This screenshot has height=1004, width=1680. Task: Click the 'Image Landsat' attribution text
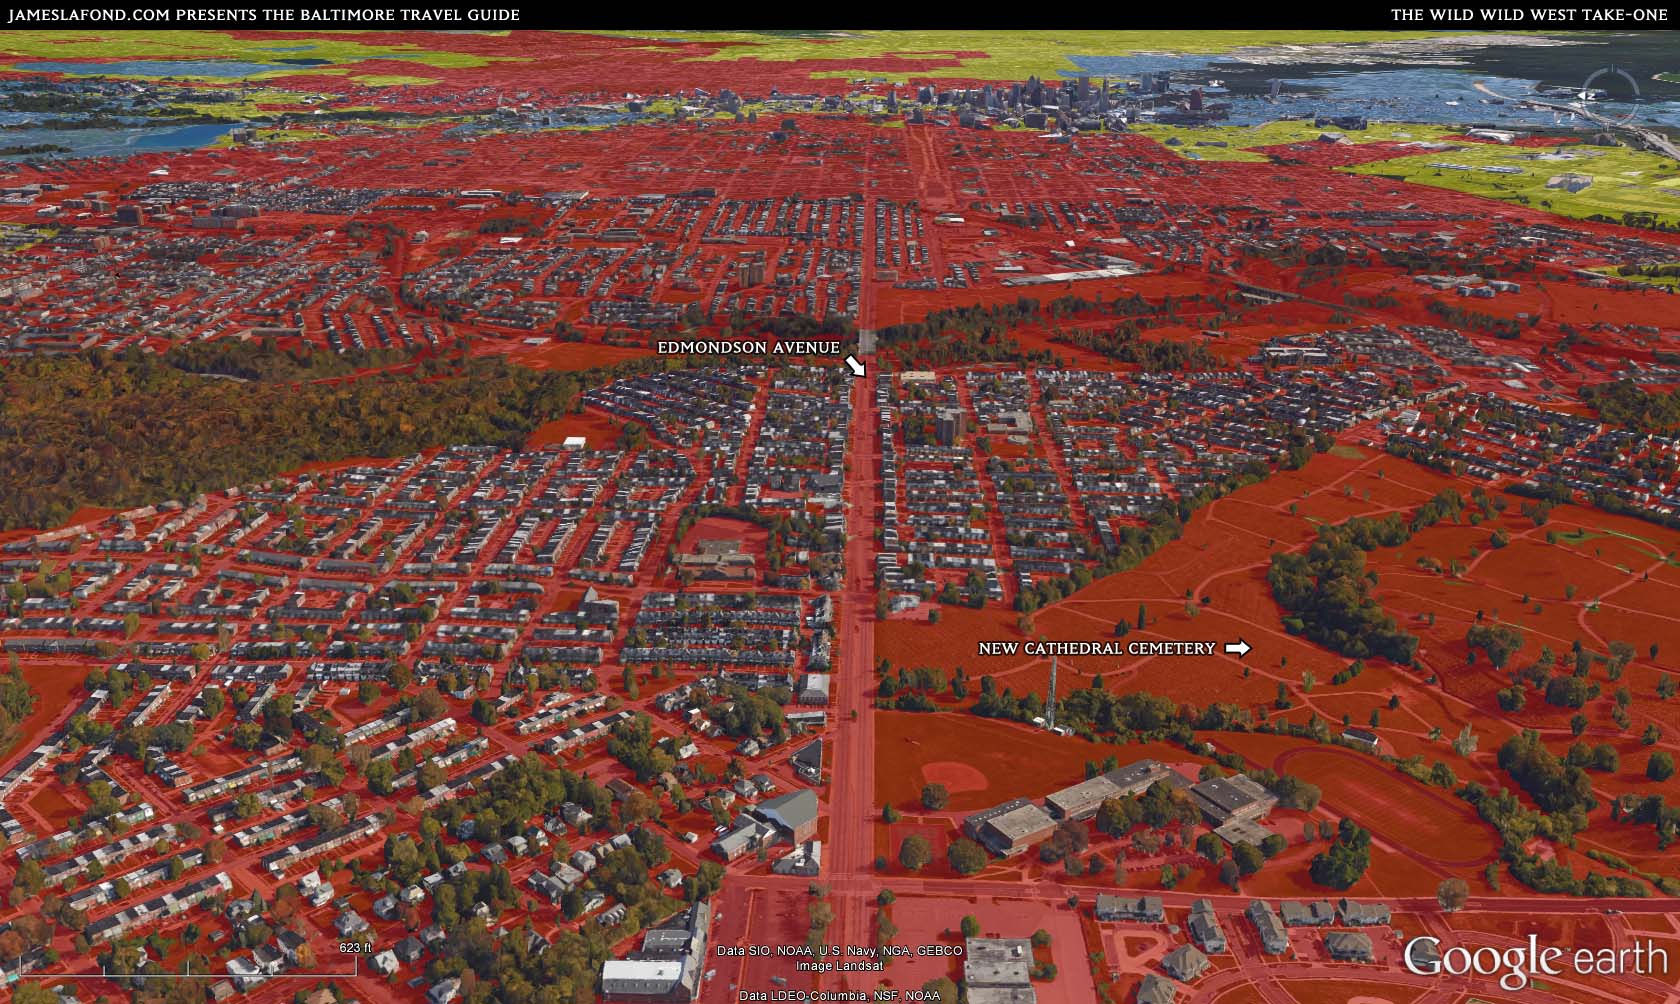point(839,966)
